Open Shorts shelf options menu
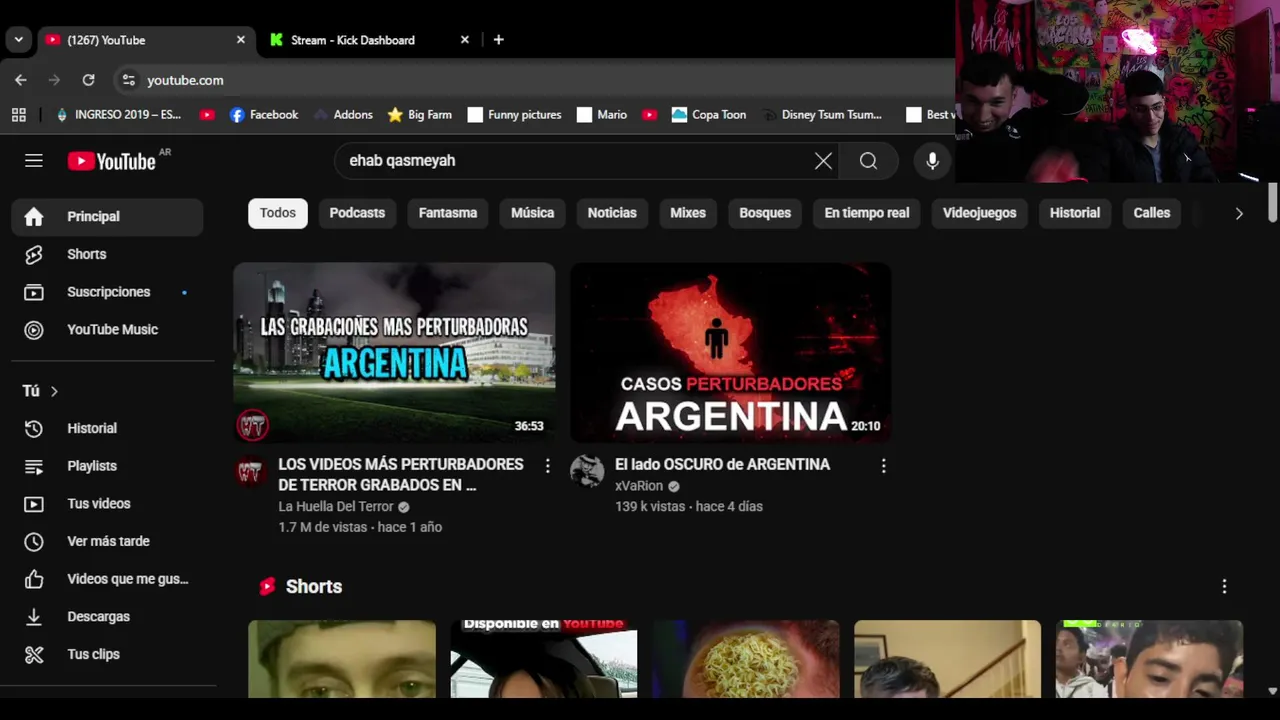 1224,587
